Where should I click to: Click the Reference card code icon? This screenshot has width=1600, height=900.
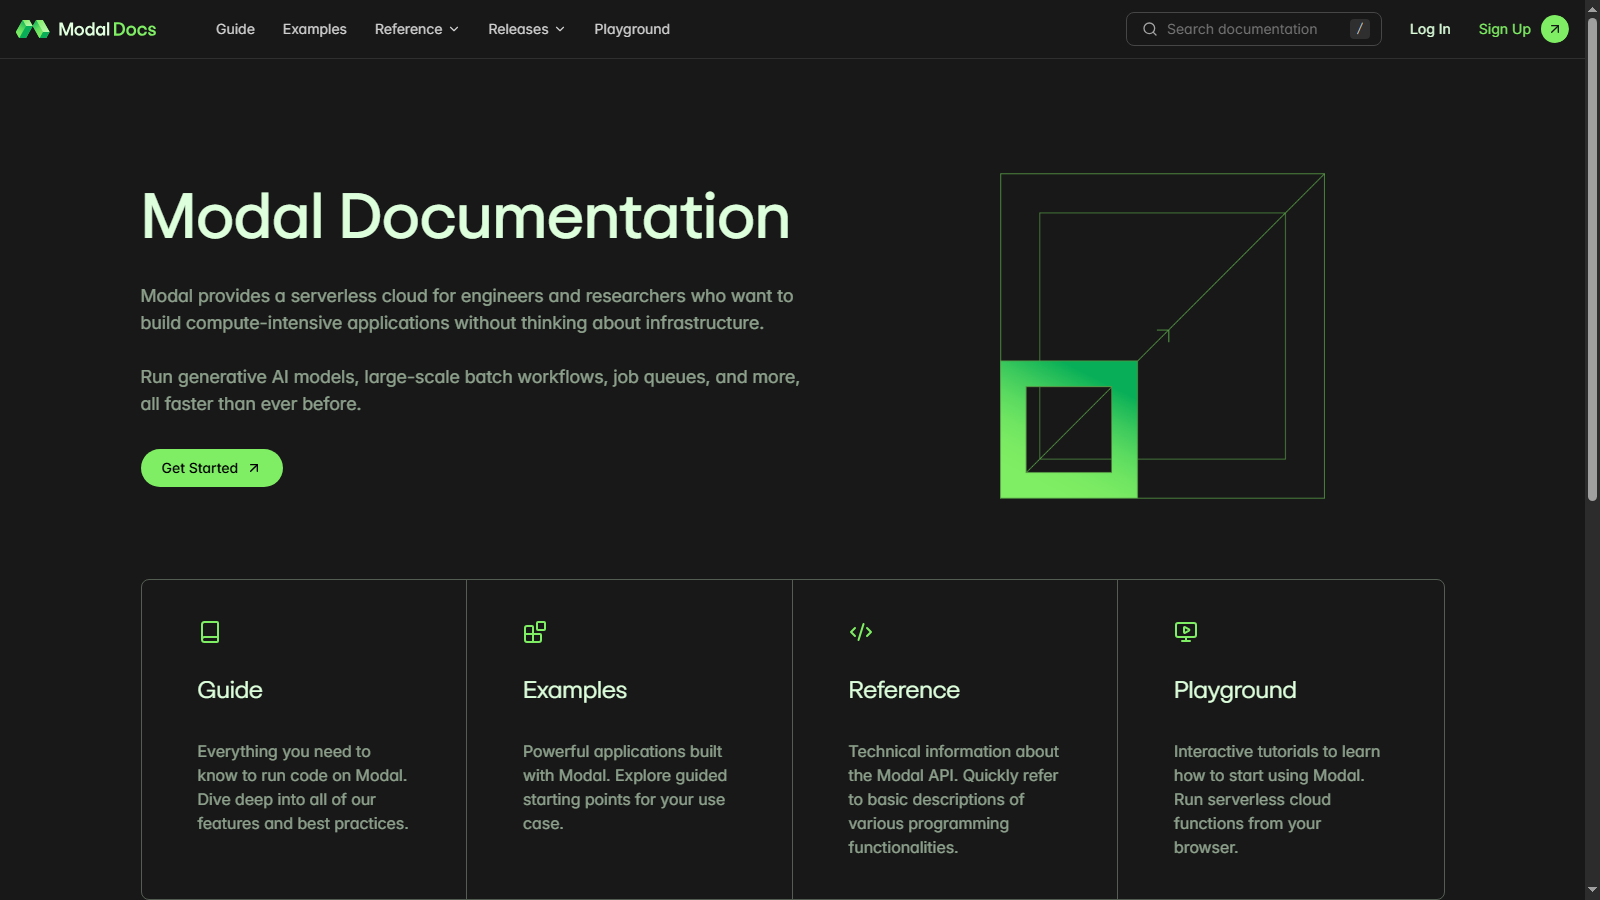point(861,632)
